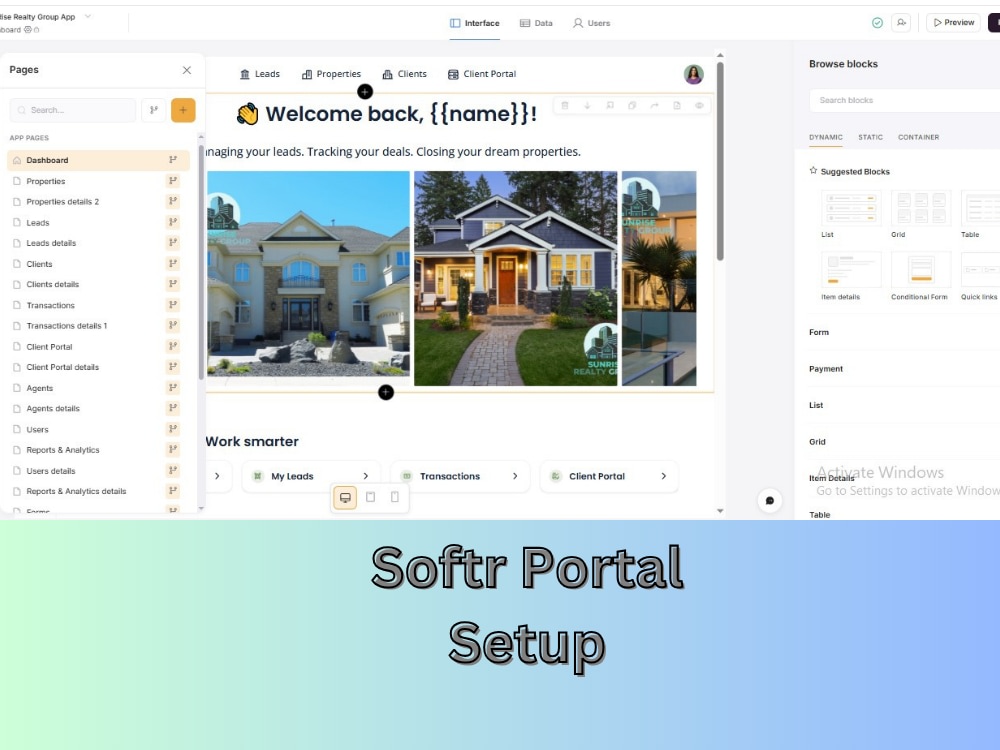Select the Dashboard page
The width and height of the screenshot is (1000, 750).
click(x=98, y=160)
